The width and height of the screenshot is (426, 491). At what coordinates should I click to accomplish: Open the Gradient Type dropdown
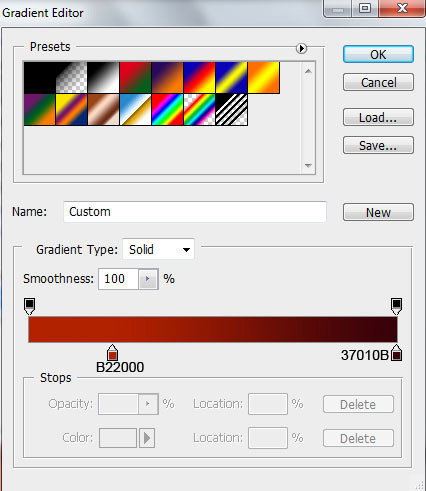158,249
